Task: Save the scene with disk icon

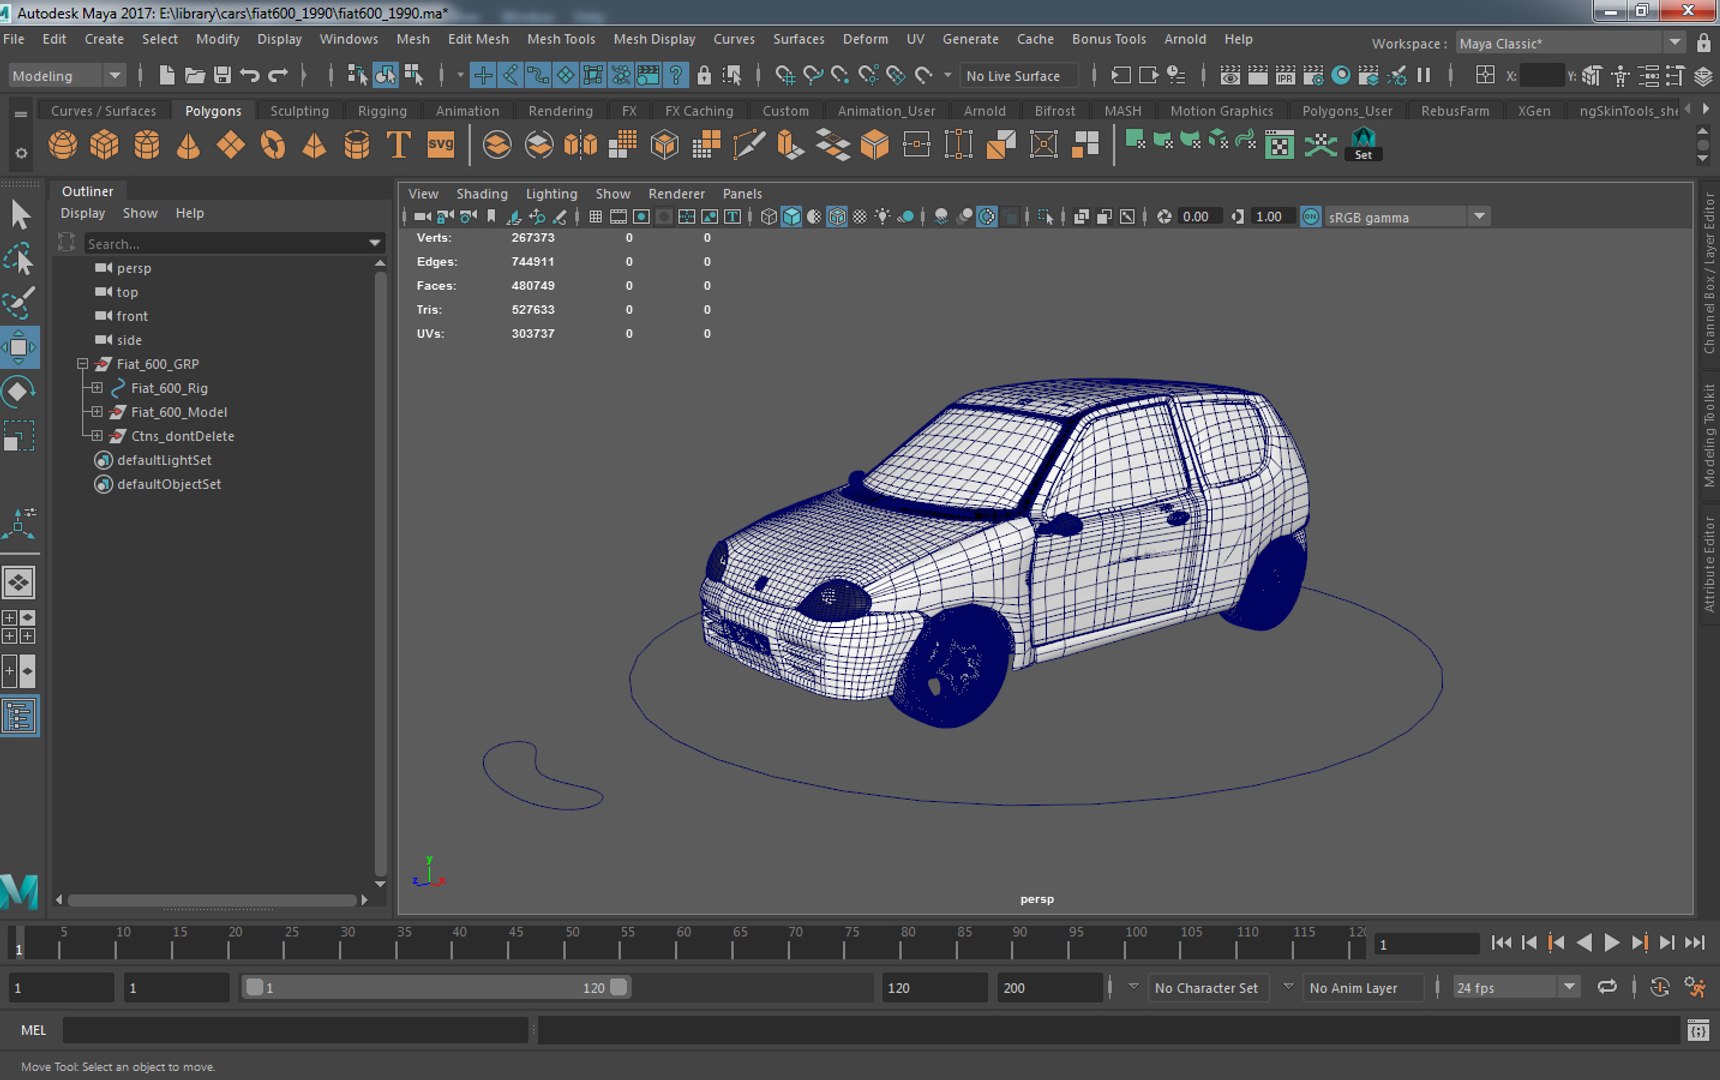Action: [222, 75]
